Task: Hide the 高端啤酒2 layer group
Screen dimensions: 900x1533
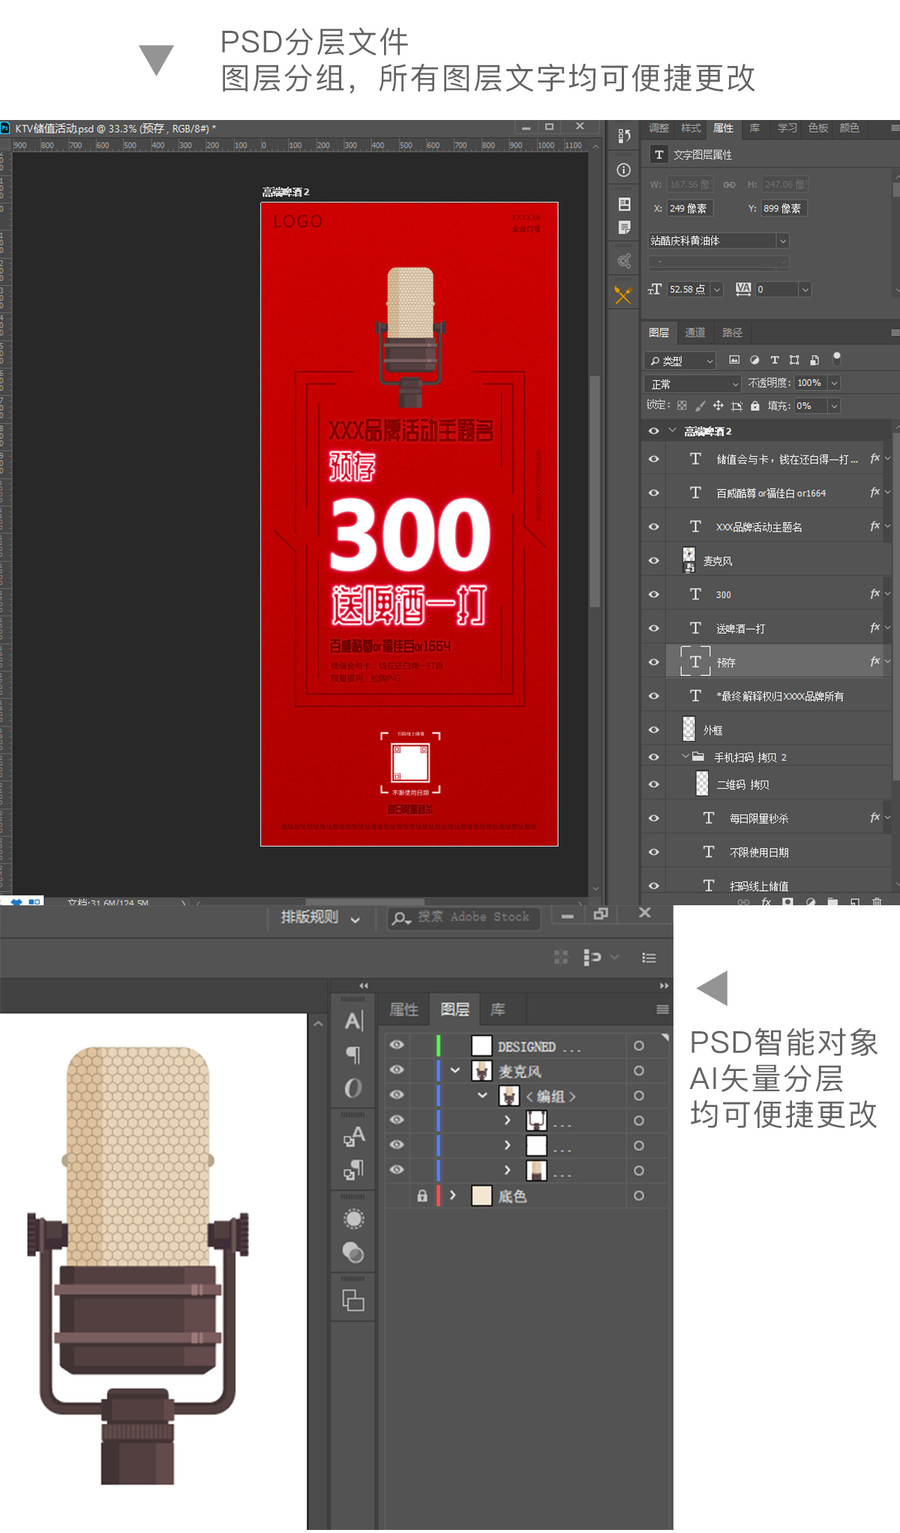Action: [654, 431]
